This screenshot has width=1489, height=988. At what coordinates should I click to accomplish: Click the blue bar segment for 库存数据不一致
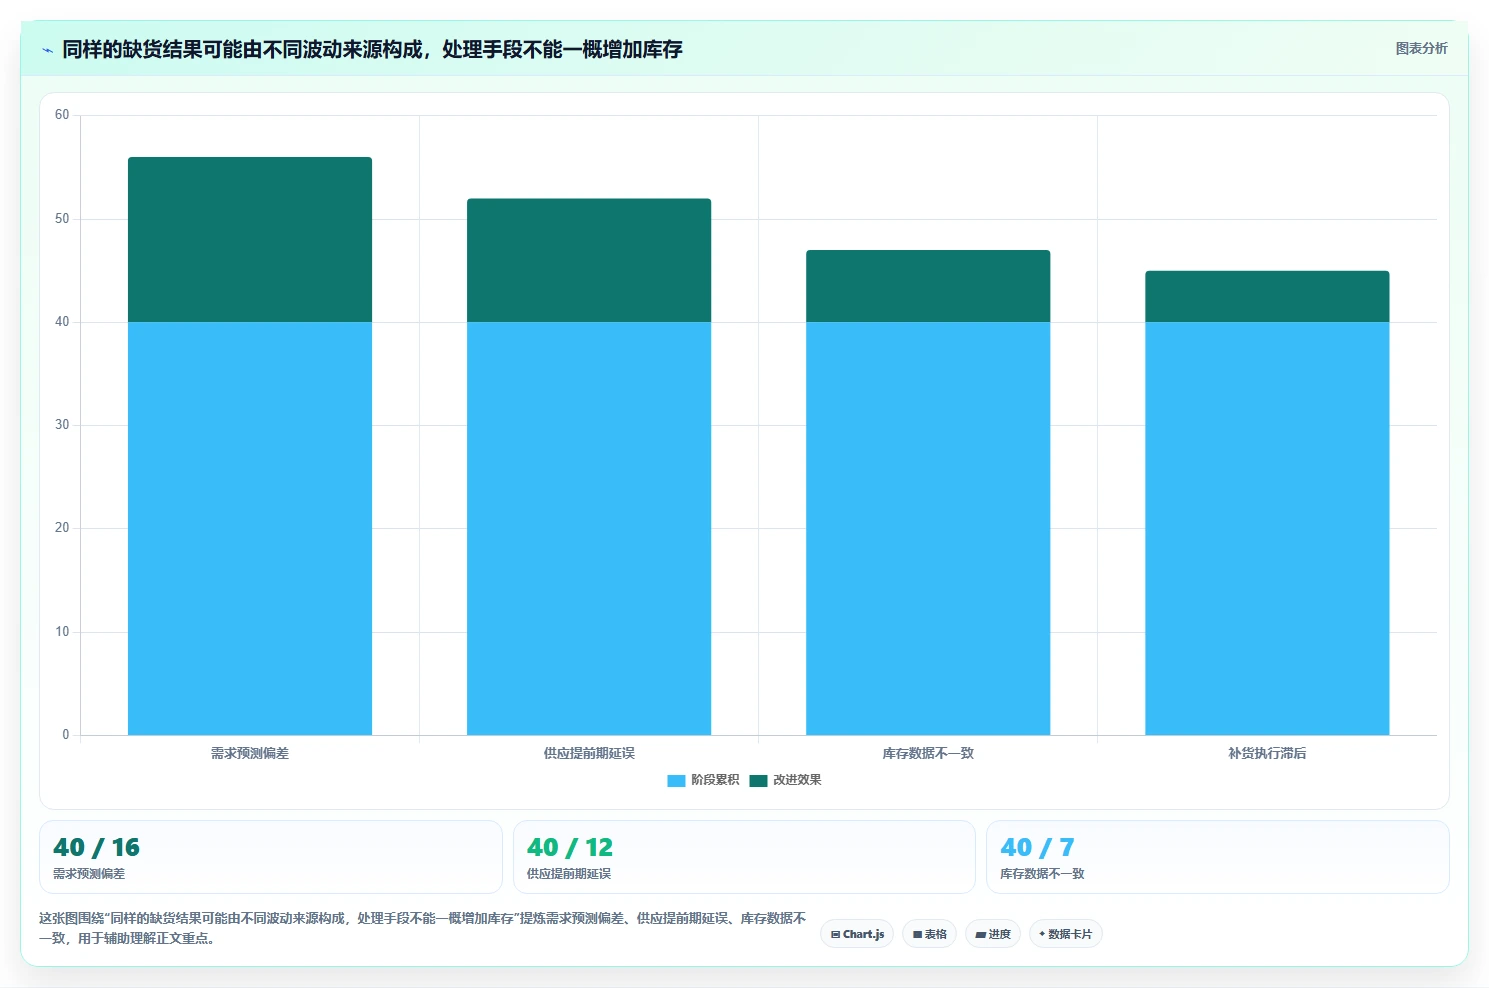(928, 528)
